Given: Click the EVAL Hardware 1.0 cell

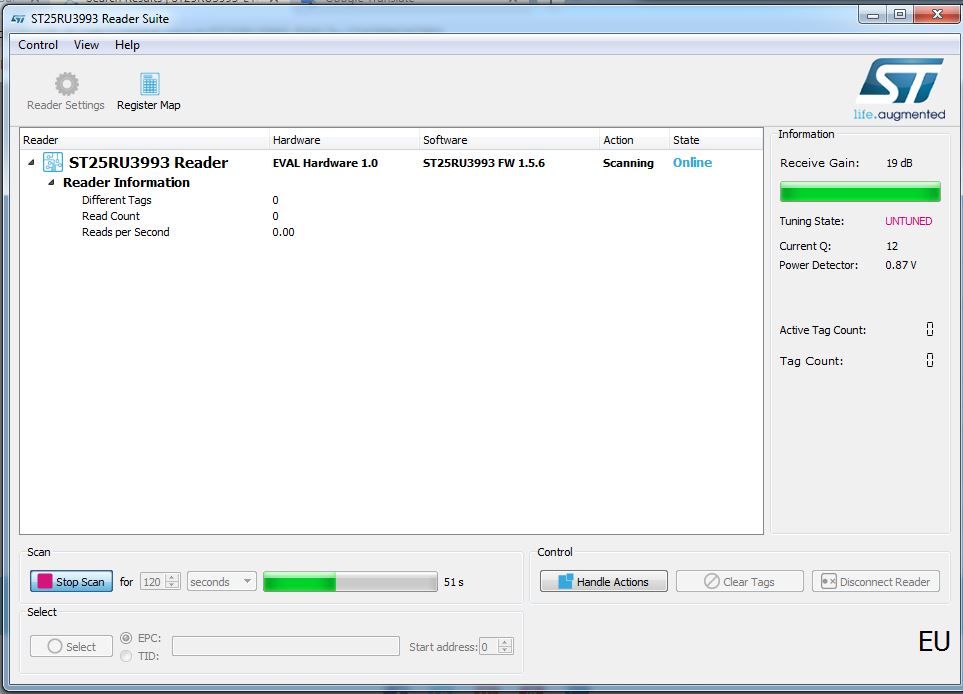Looking at the screenshot, I should [x=325, y=163].
